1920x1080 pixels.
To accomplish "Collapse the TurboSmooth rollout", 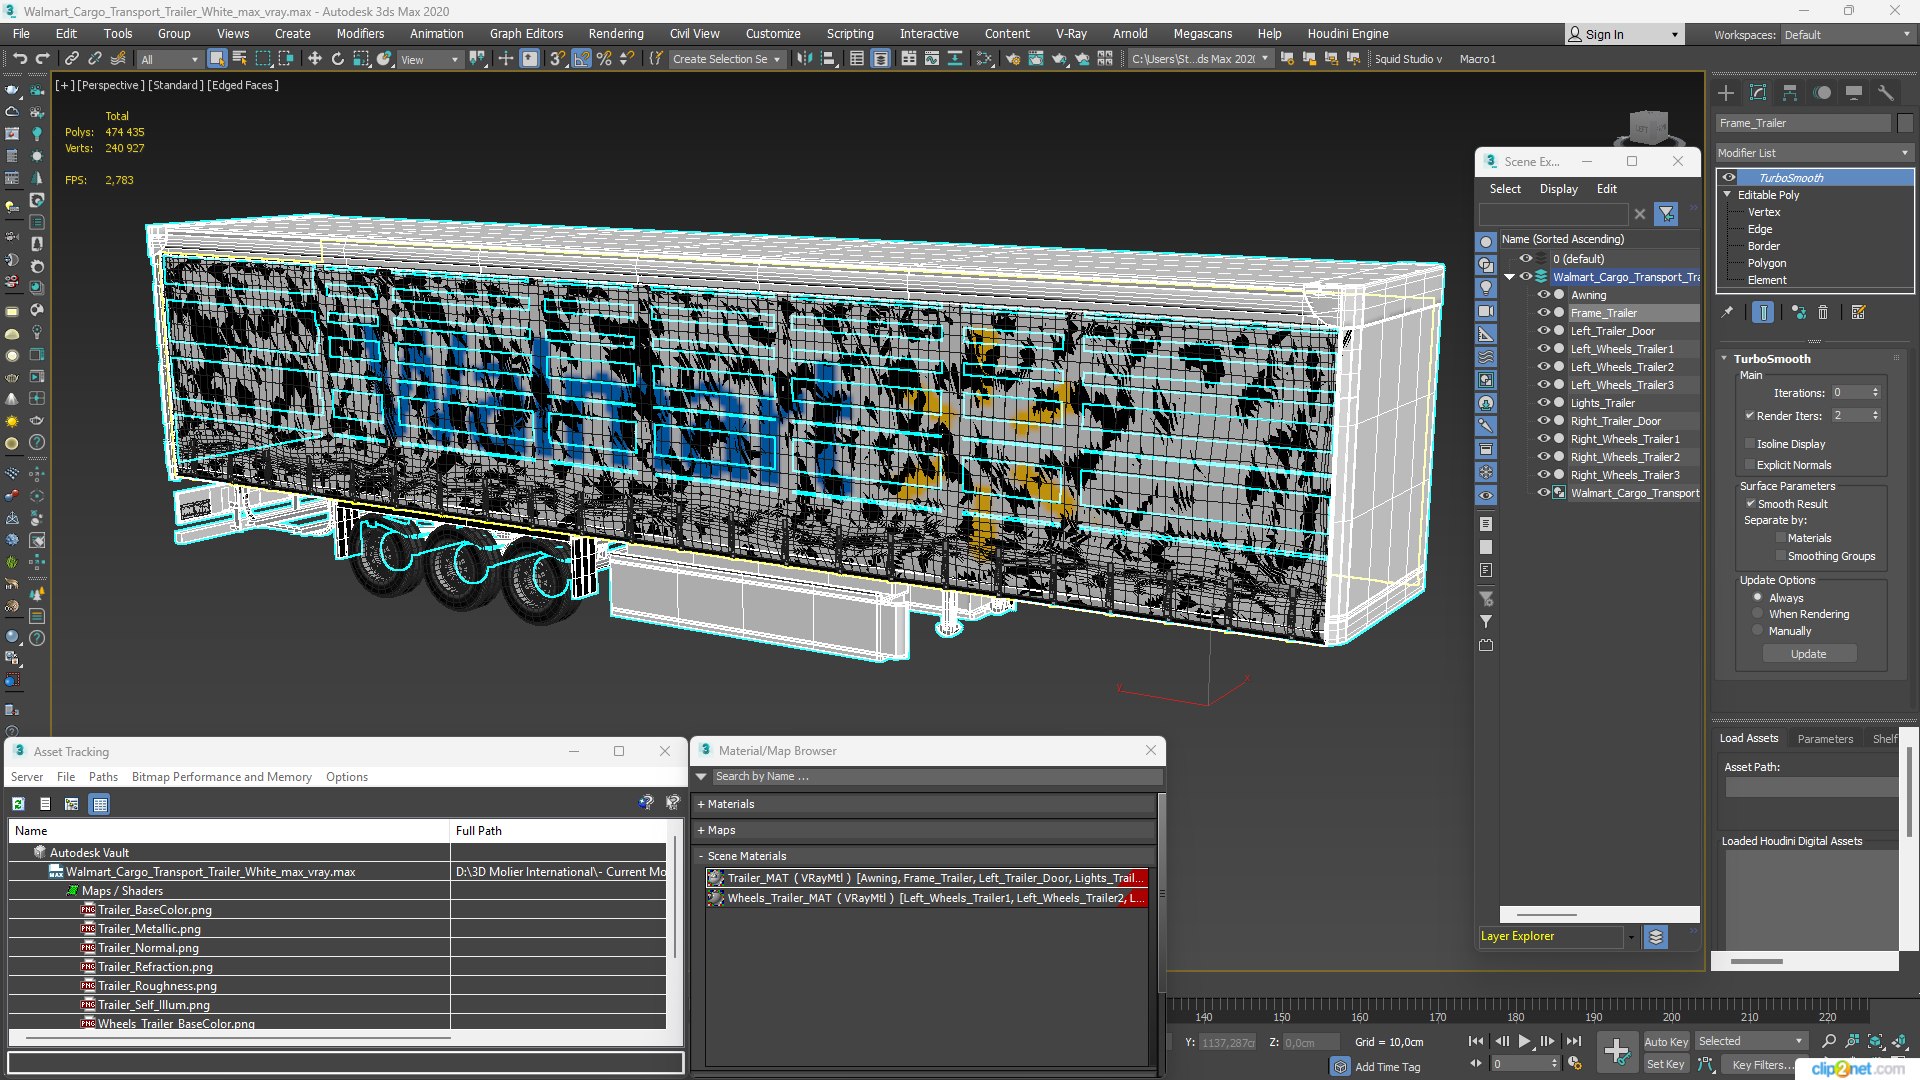I will pos(1724,359).
